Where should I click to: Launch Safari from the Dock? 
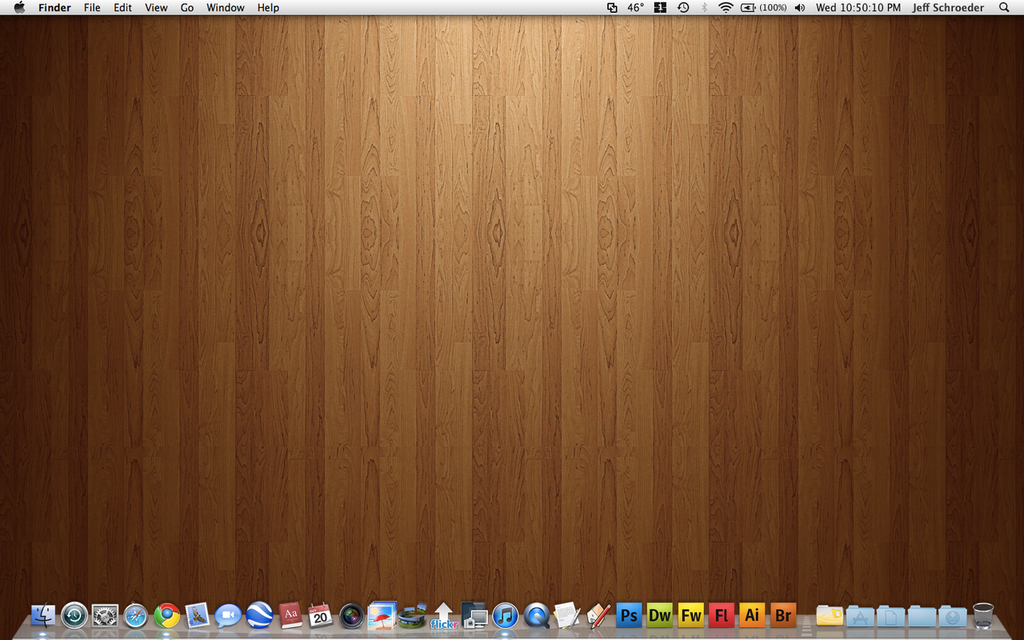[136, 615]
